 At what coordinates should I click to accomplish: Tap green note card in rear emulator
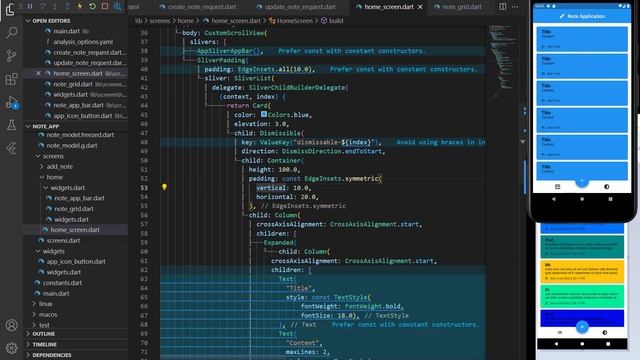click(582, 296)
